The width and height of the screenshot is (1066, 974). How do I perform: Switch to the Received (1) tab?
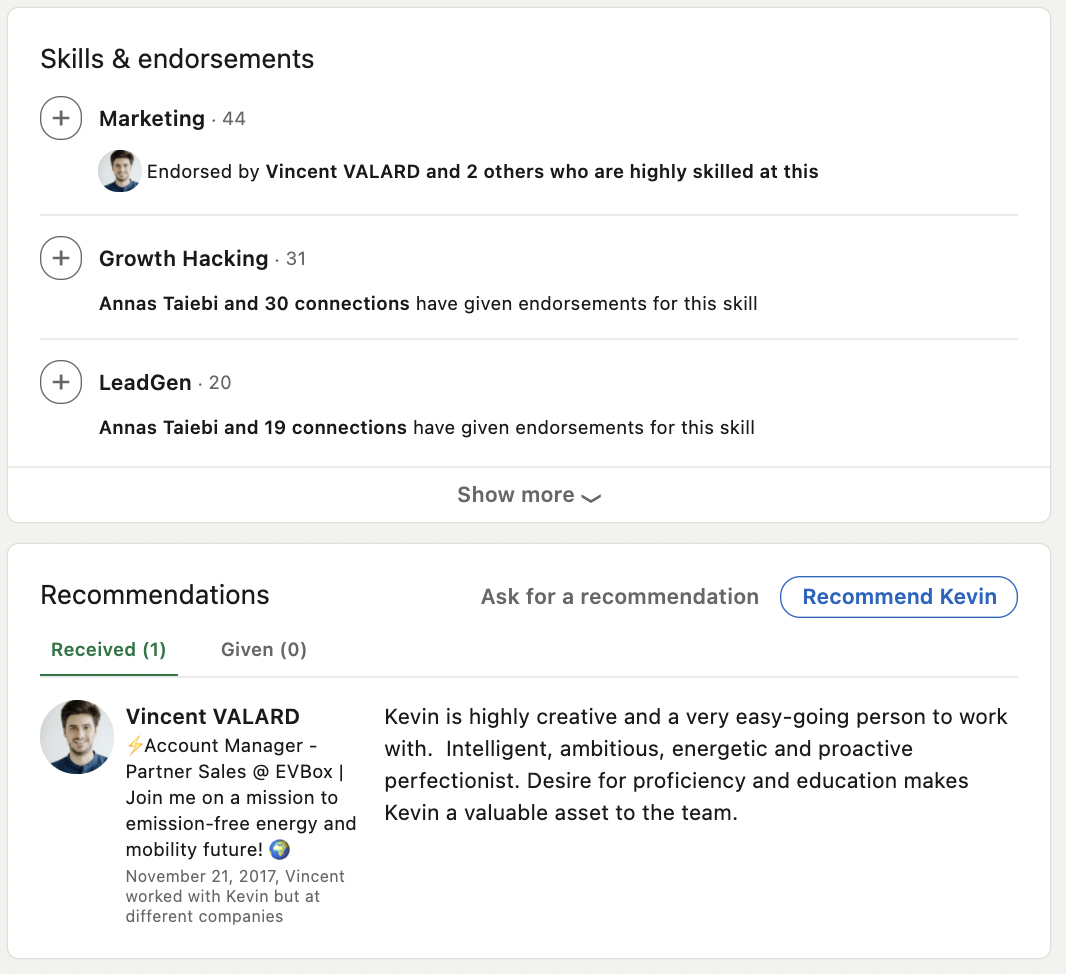109,650
